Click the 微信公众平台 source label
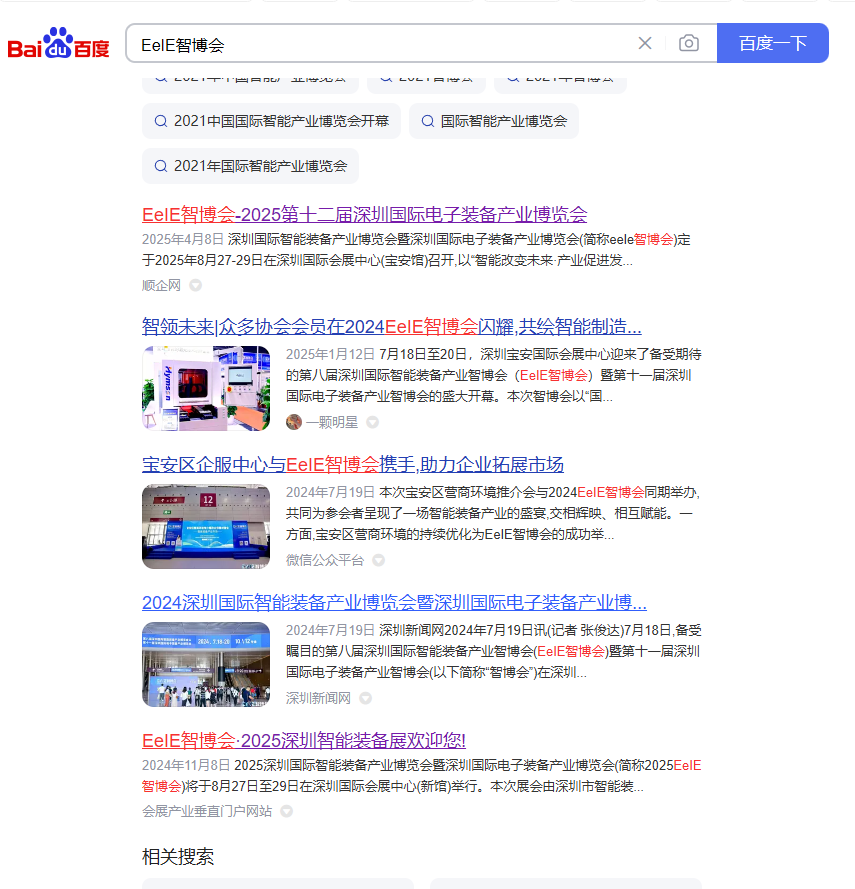 pyautogui.click(x=325, y=560)
